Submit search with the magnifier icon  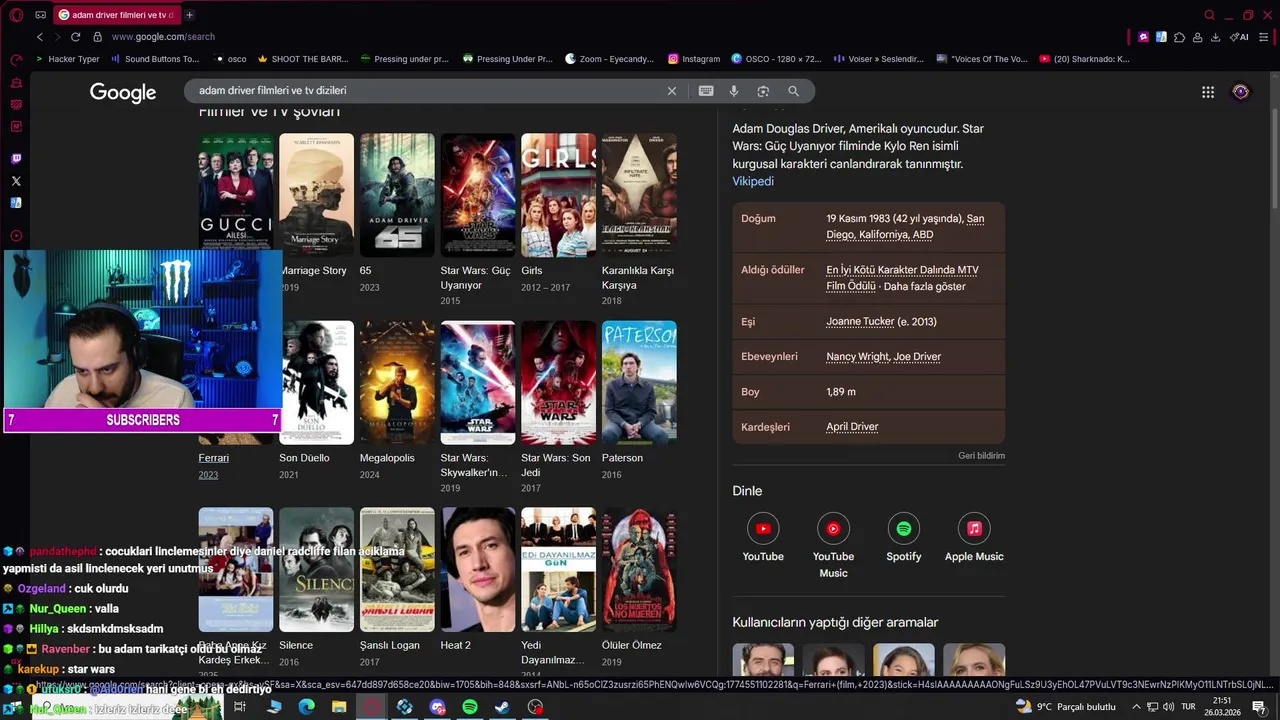[793, 91]
